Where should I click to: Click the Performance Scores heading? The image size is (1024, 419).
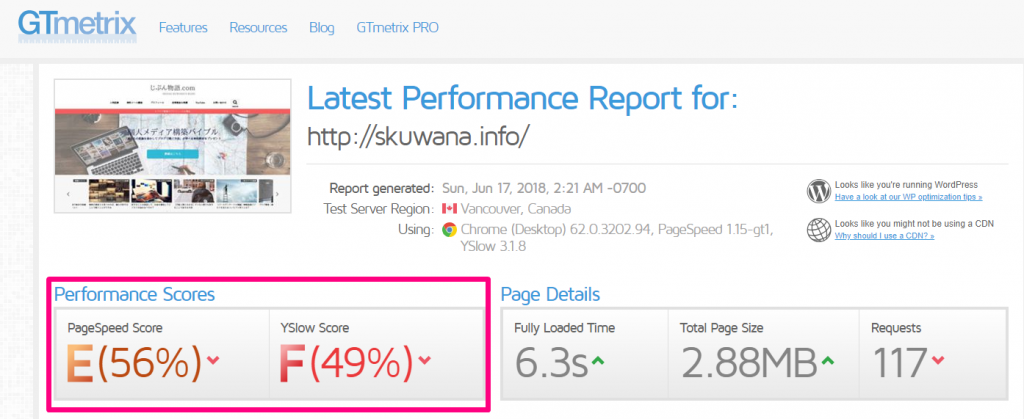point(135,294)
